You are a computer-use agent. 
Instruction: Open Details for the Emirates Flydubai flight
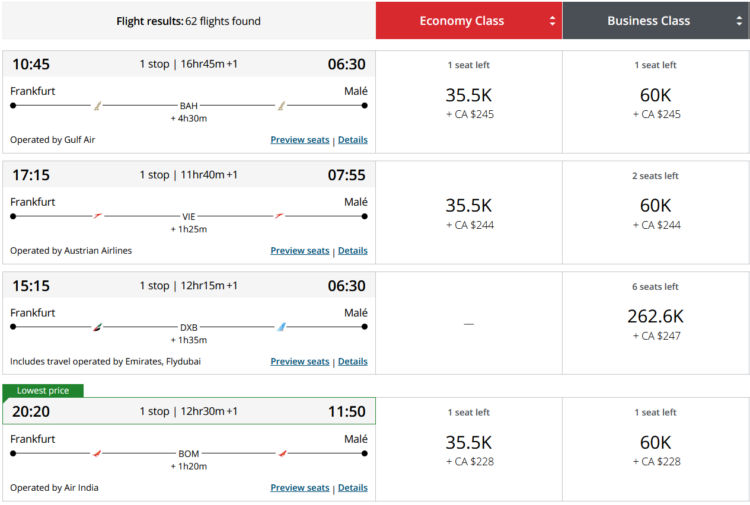point(352,362)
